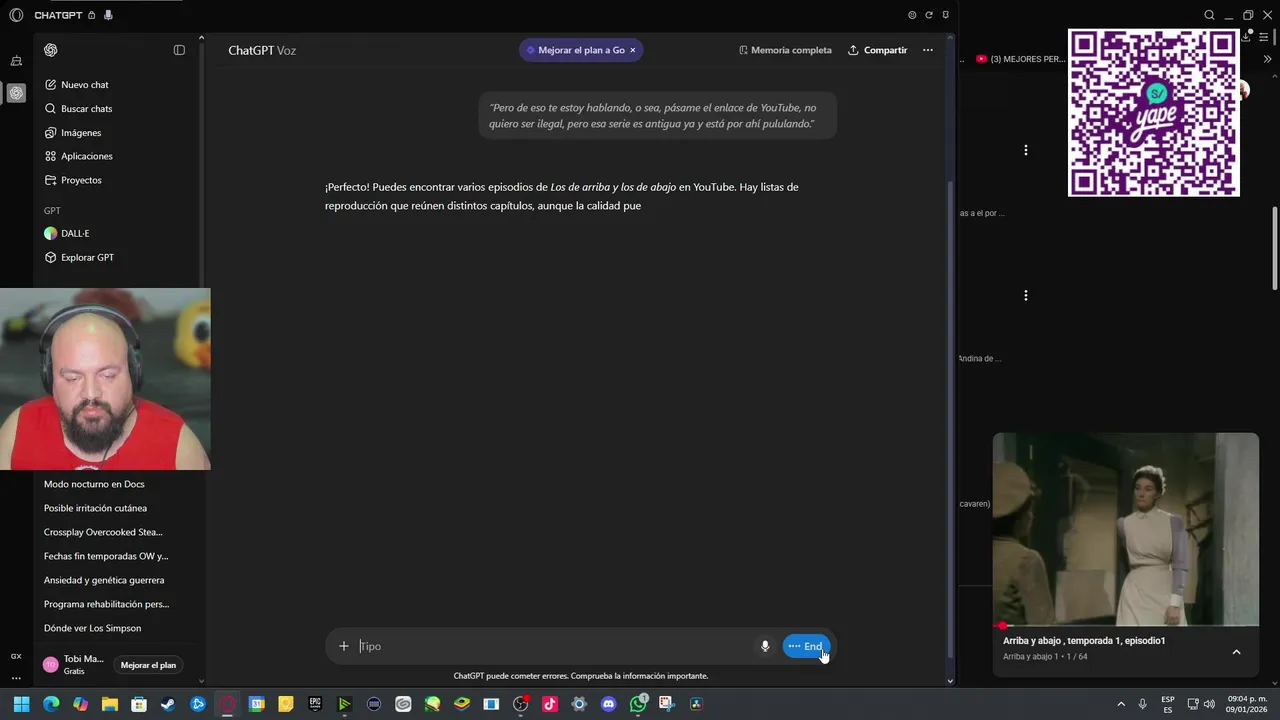This screenshot has height=720, width=1280.
Task: Open chat Modo nocturno en Docs
Action: [94, 484]
